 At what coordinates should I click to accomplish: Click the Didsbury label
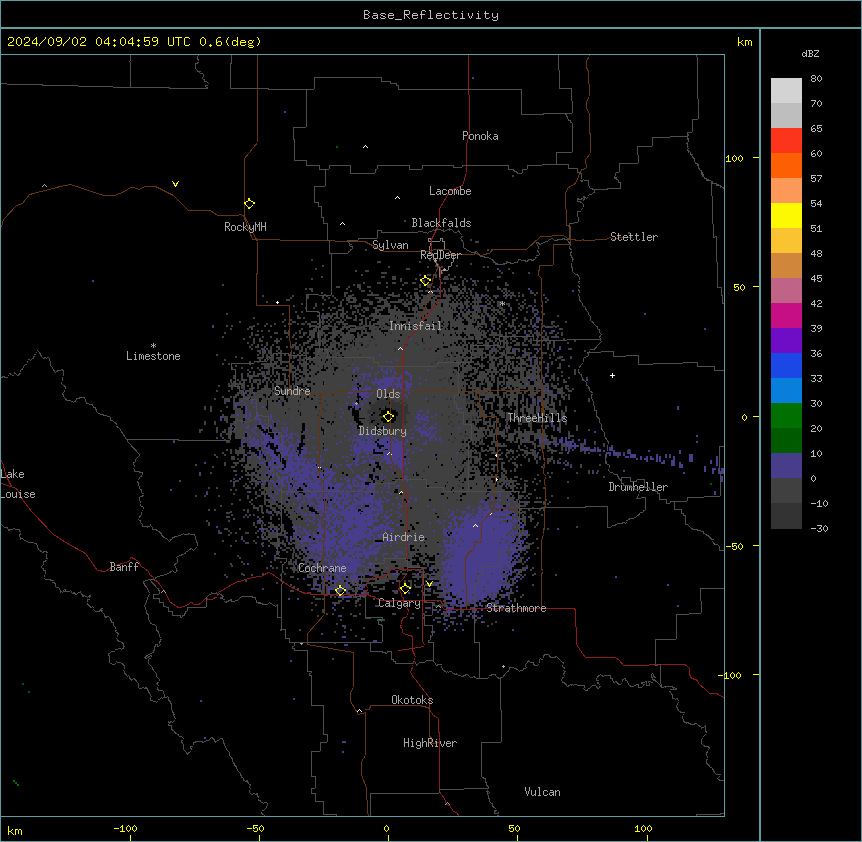coord(383,431)
